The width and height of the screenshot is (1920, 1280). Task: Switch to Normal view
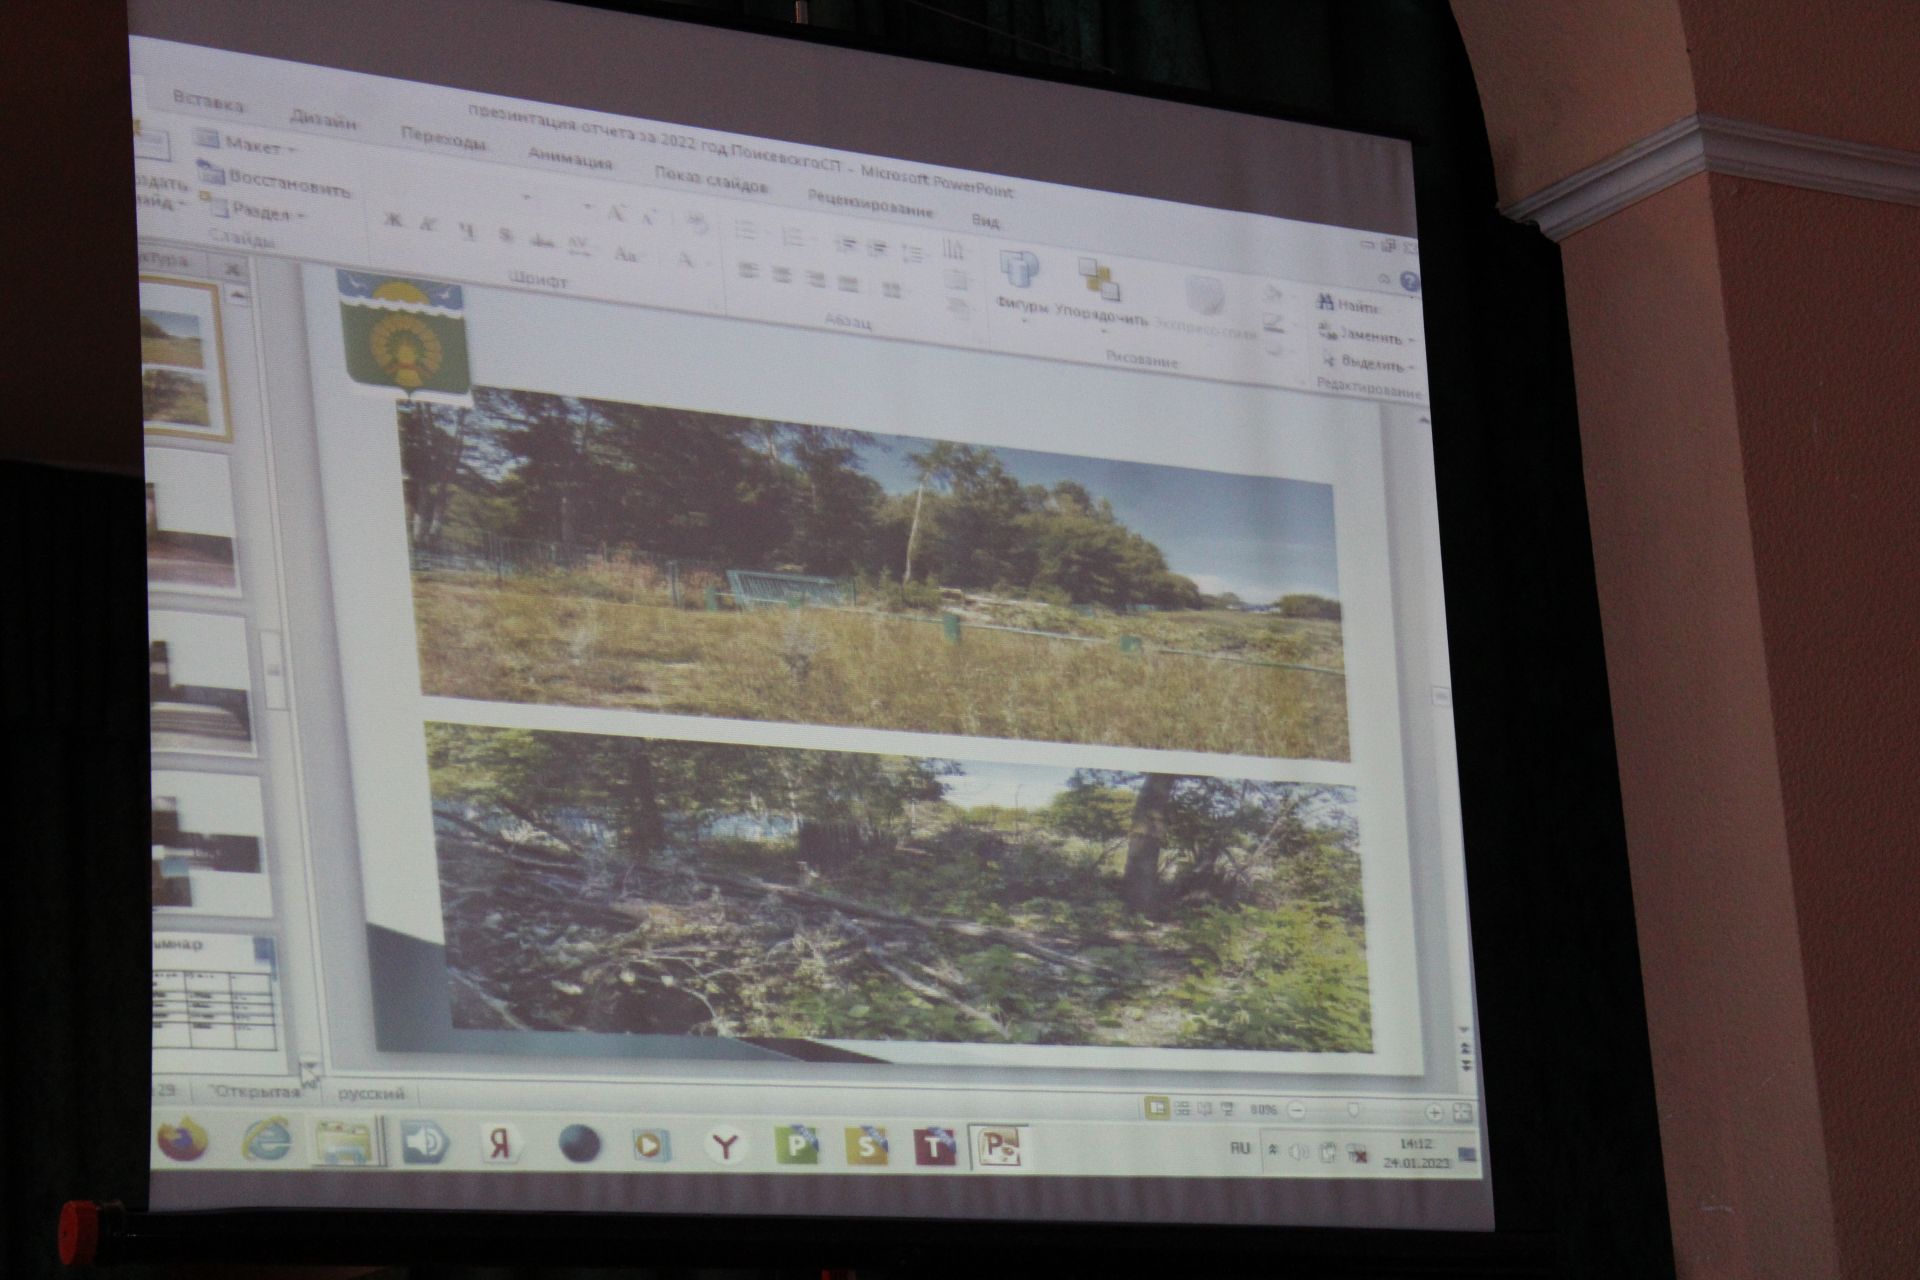(x=1158, y=1108)
